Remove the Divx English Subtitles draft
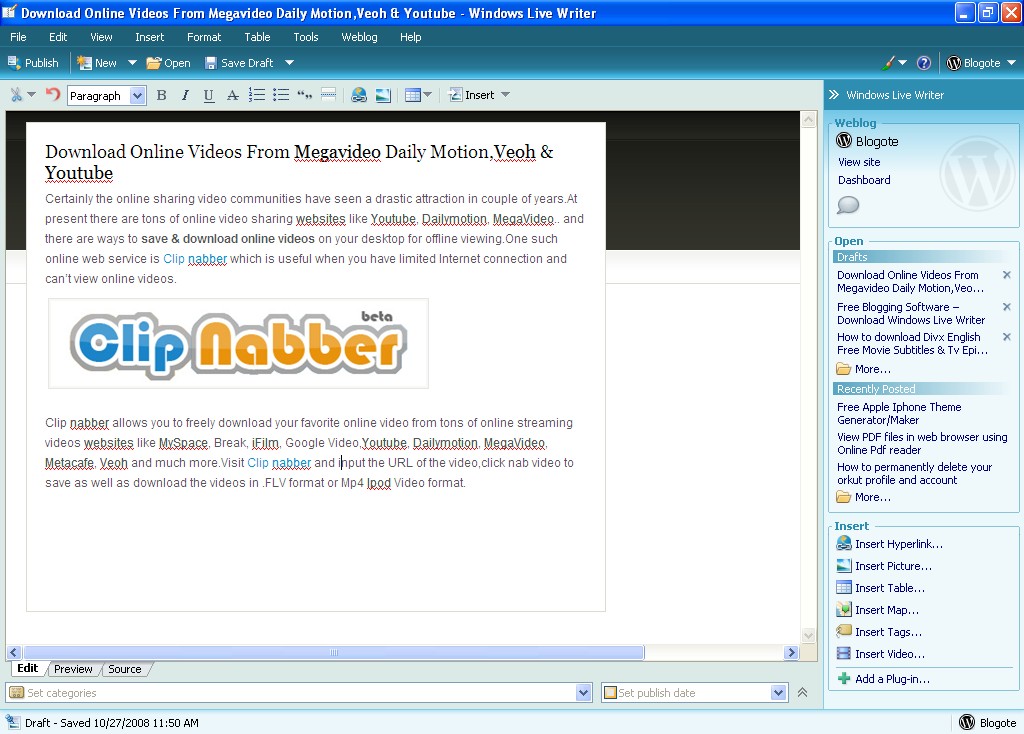The width and height of the screenshot is (1024, 734). (1007, 337)
